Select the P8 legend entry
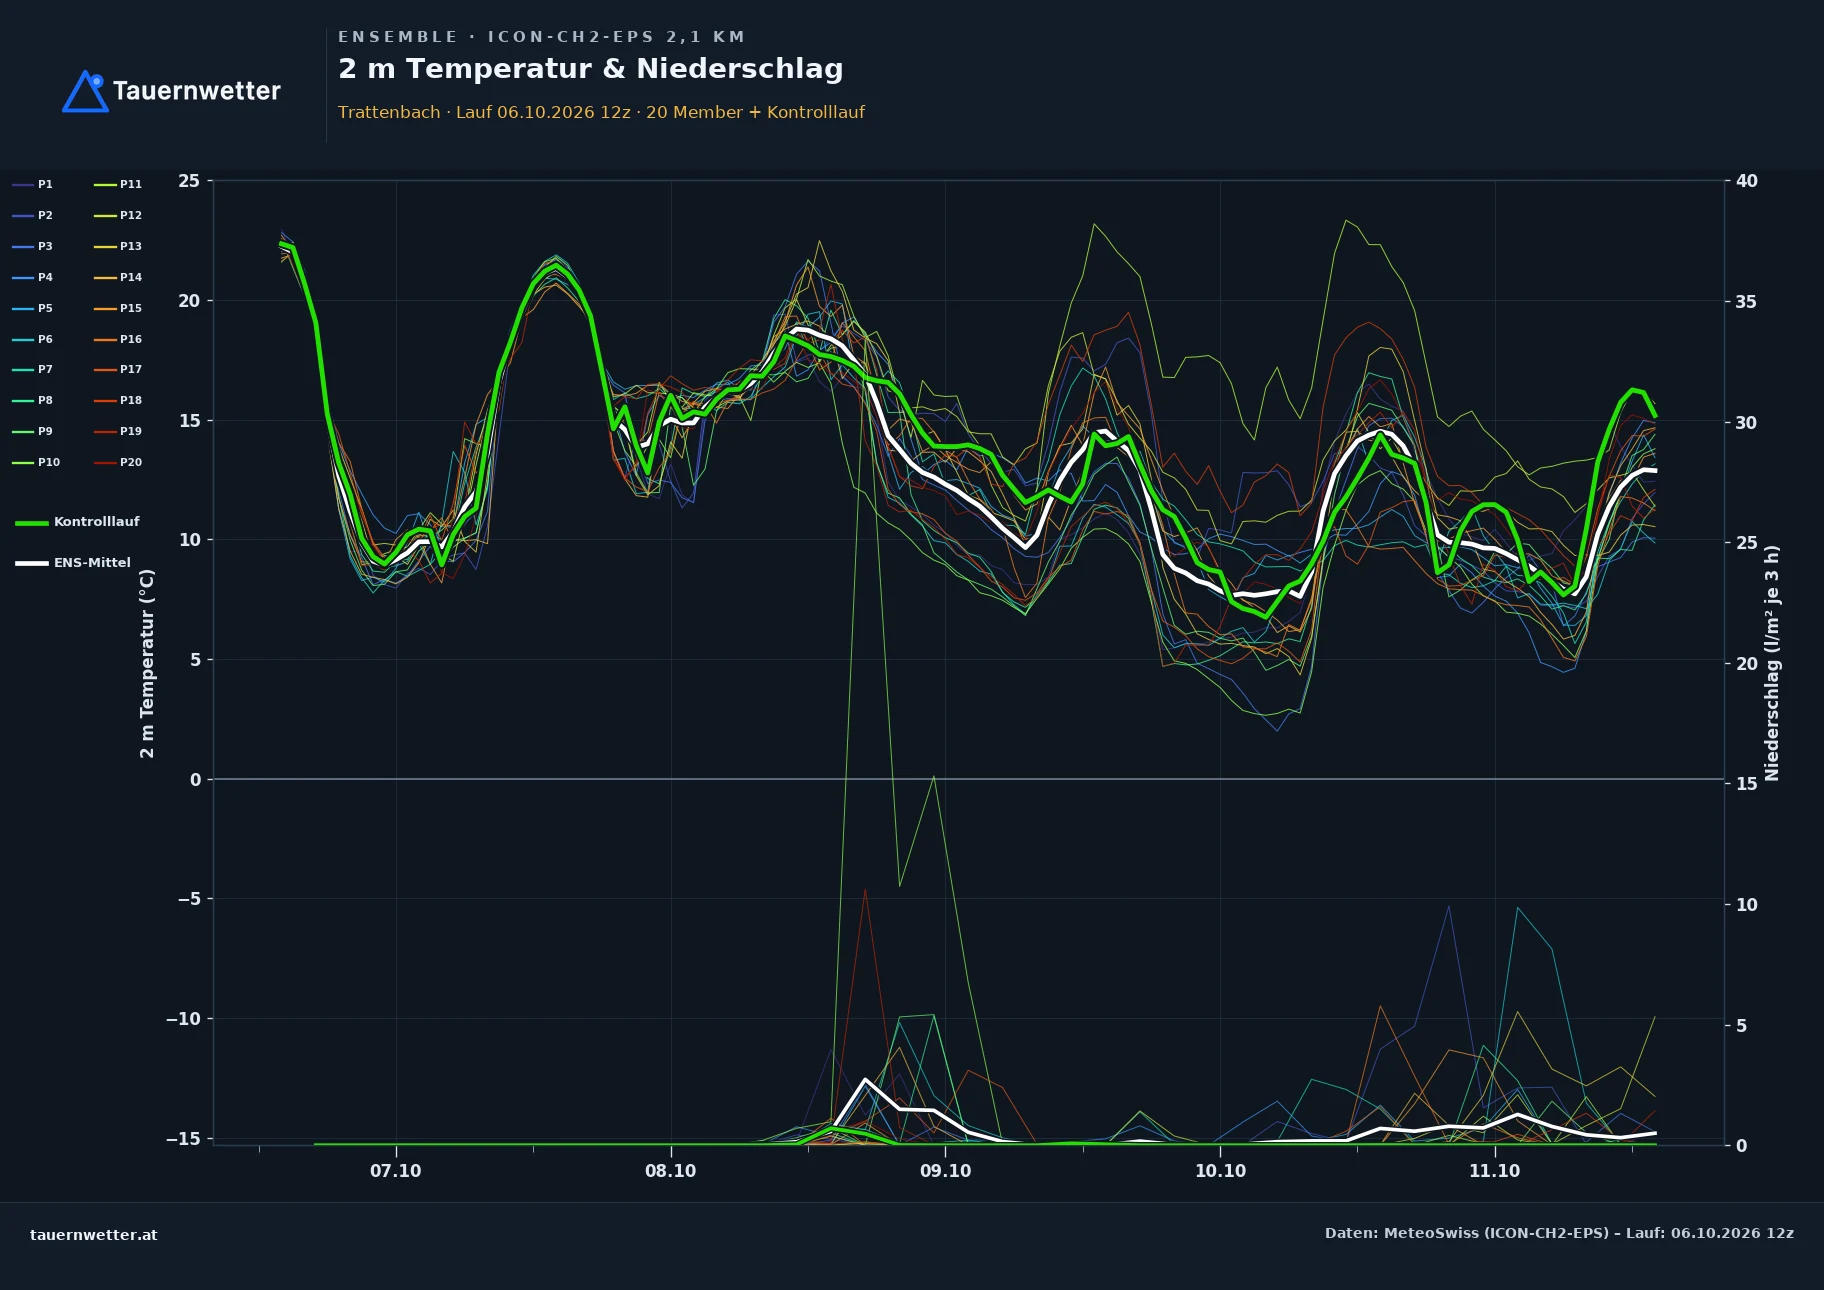 pos(33,400)
